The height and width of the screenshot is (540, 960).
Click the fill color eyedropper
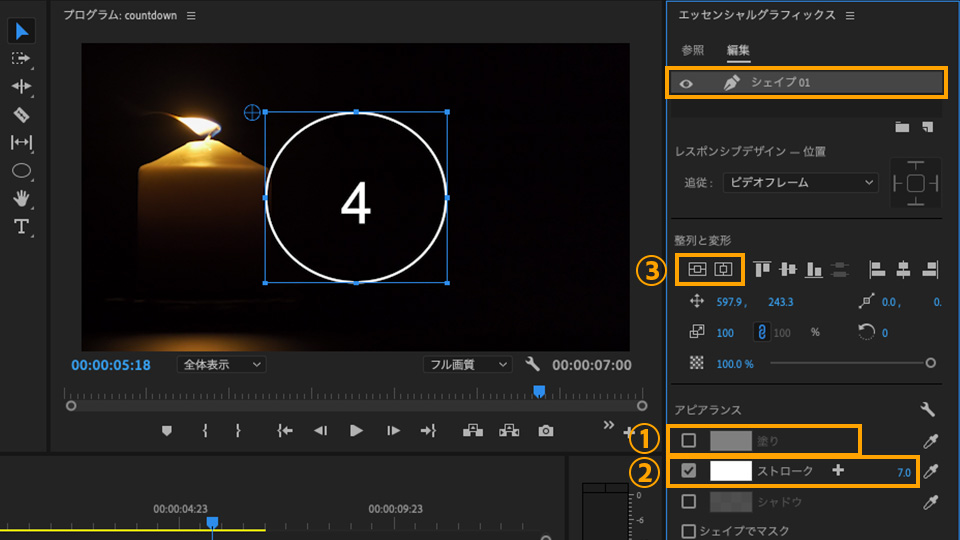[x=930, y=441]
